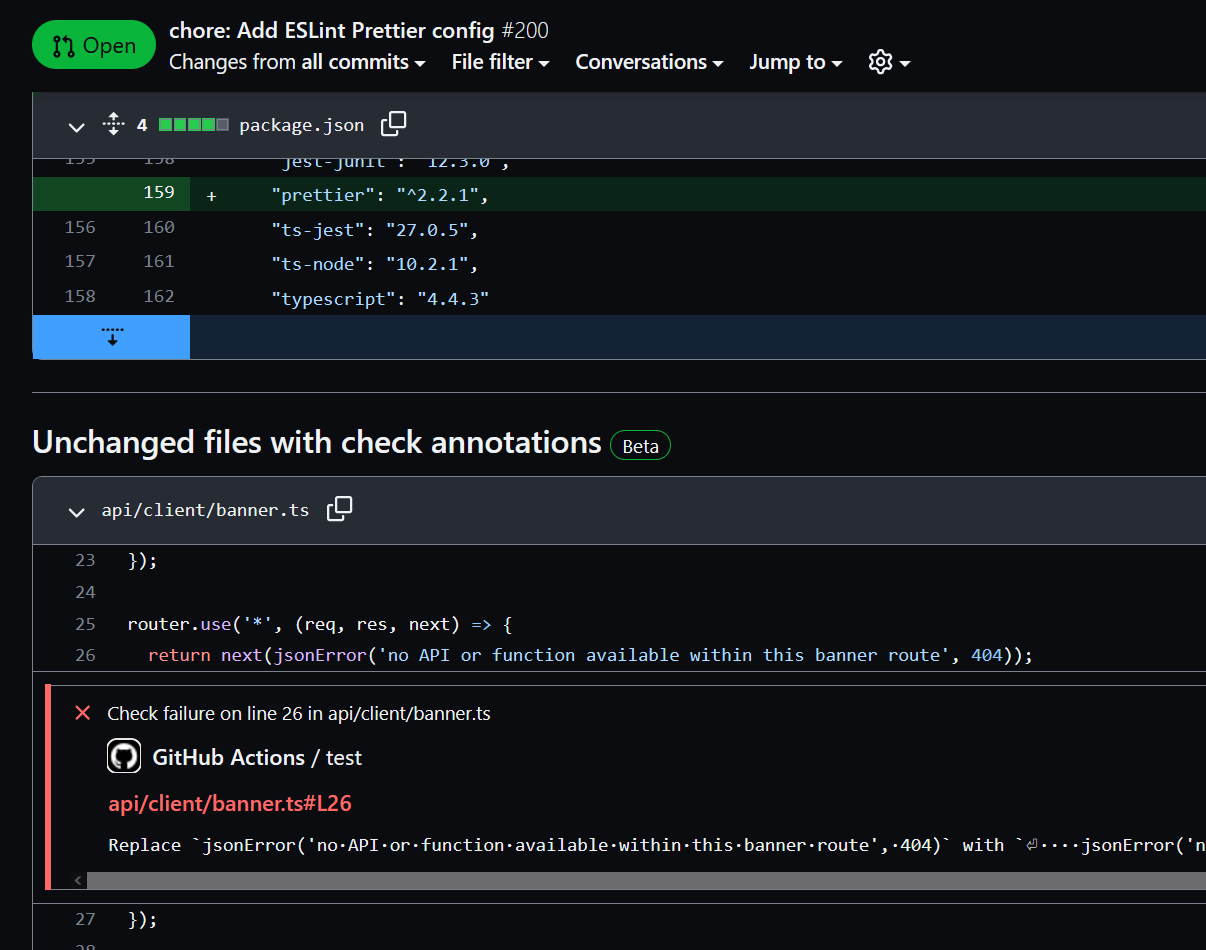Click the diffstat count 4 in package.json
Screen dimensions: 1206x950
(142, 125)
